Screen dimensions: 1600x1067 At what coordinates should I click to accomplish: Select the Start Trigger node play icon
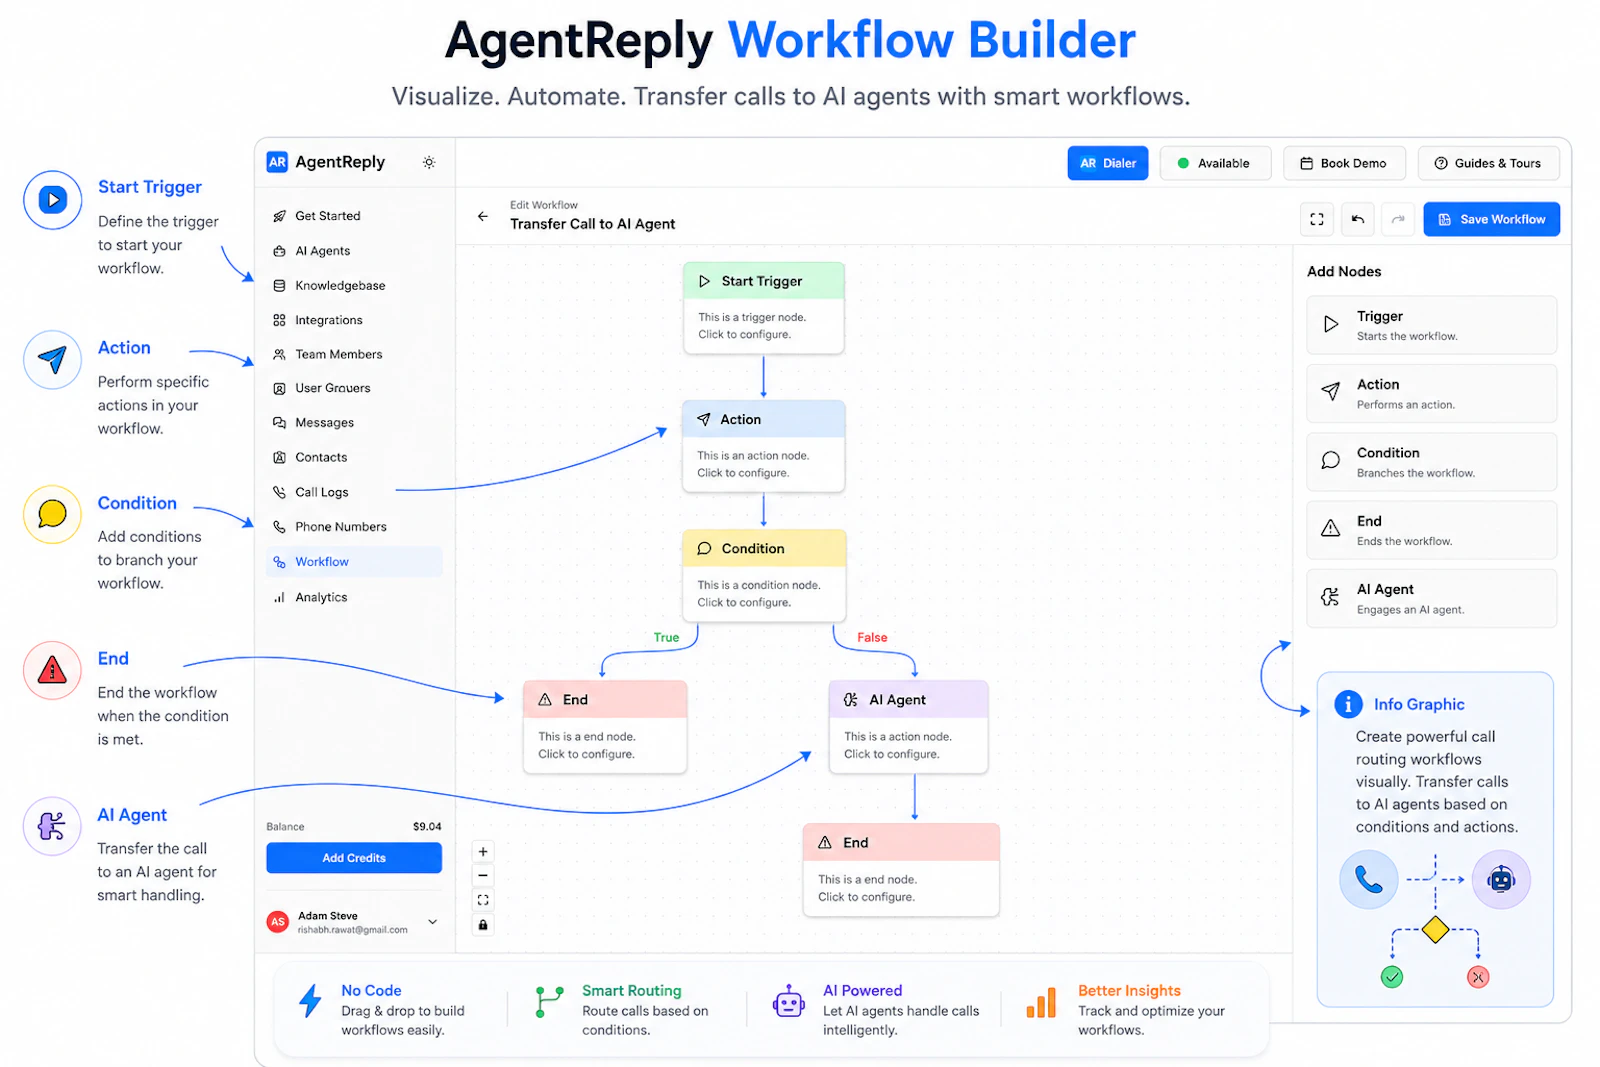(x=704, y=282)
